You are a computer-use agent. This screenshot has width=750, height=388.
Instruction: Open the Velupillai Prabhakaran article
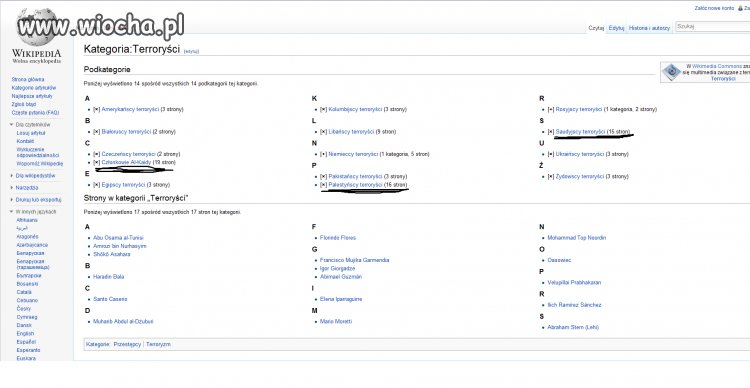click(x=574, y=283)
